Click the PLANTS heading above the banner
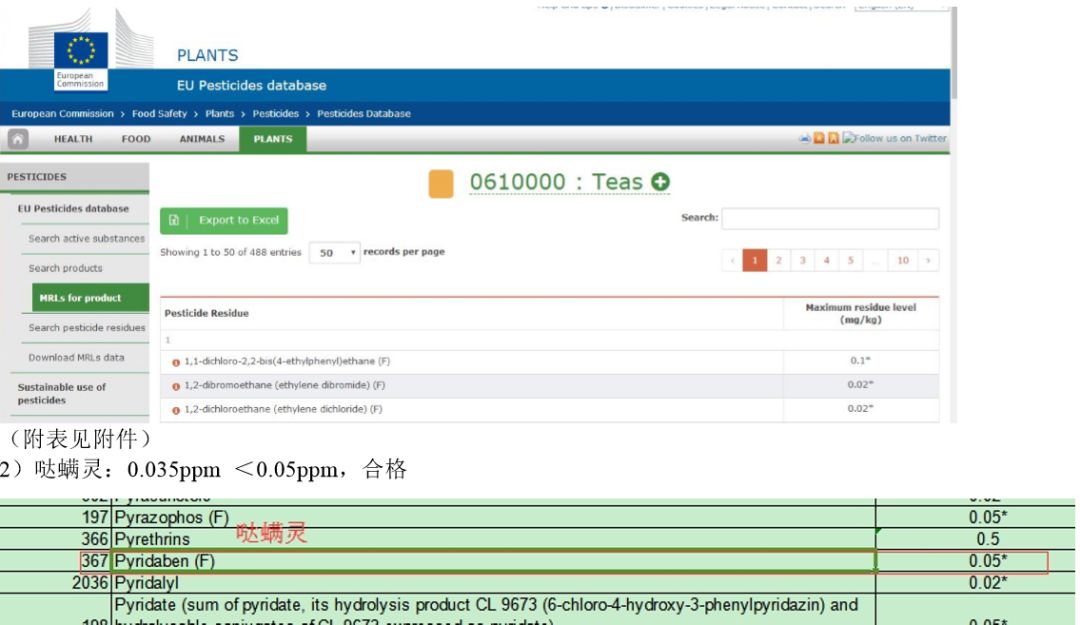 (207, 55)
